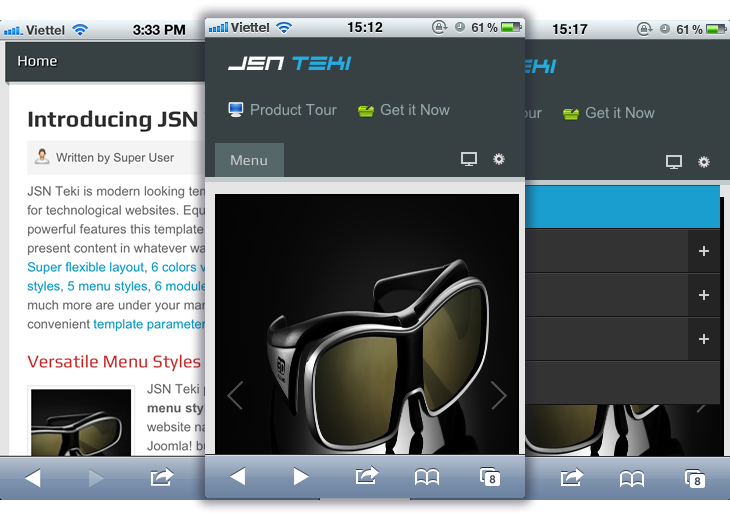Open tabs icon showing 8 in right phone

(695, 479)
